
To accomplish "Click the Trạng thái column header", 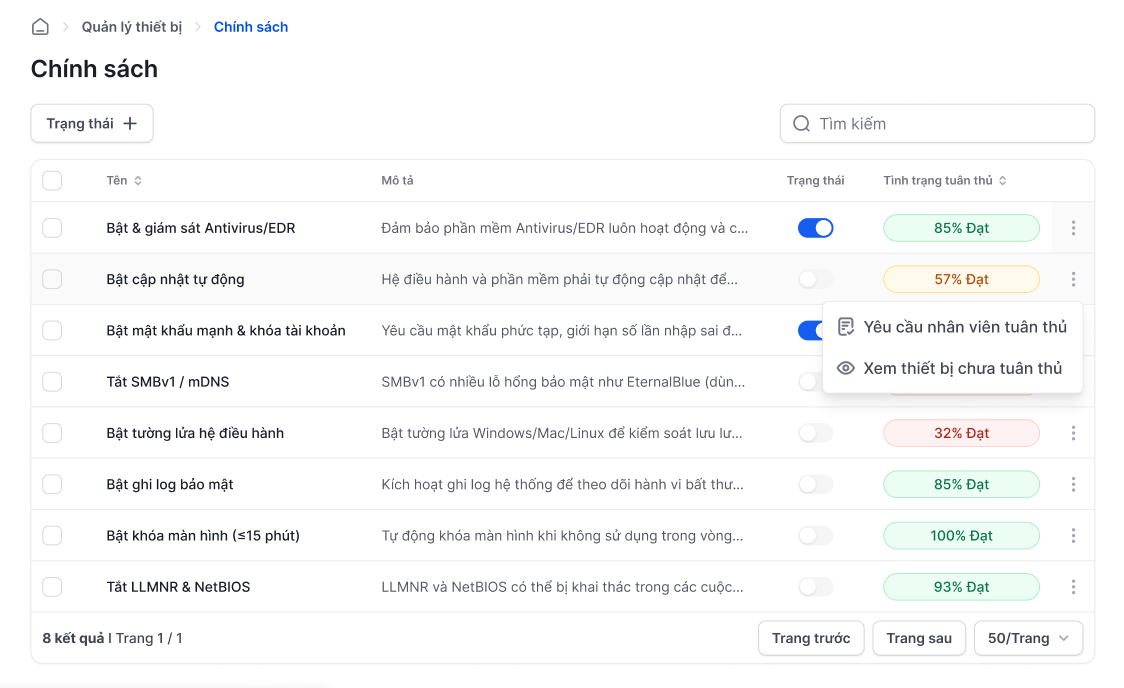I will (816, 181).
